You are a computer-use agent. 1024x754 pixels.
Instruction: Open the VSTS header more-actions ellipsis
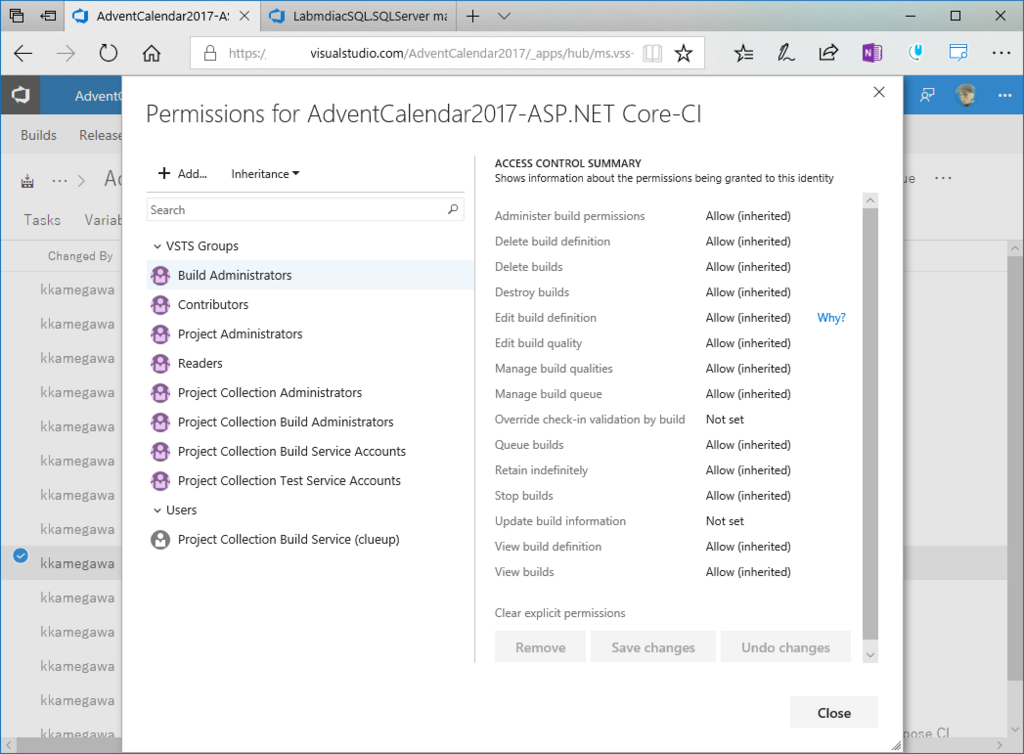[1004, 95]
